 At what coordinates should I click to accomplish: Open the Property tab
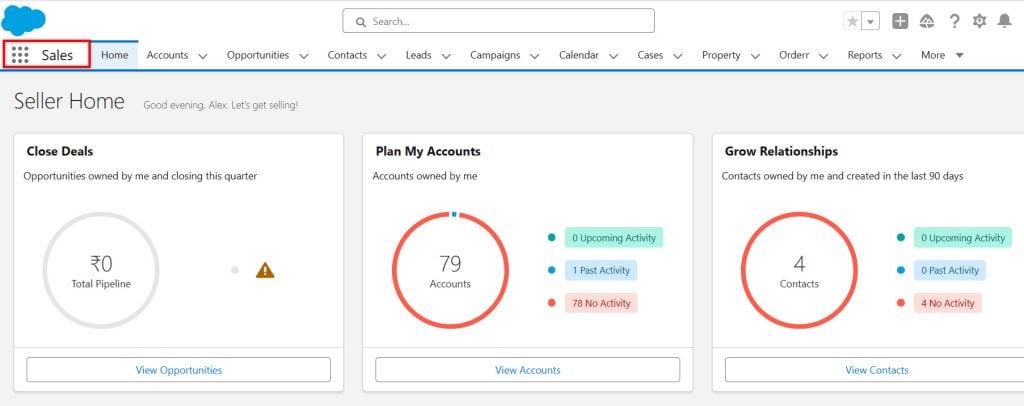[x=721, y=55]
